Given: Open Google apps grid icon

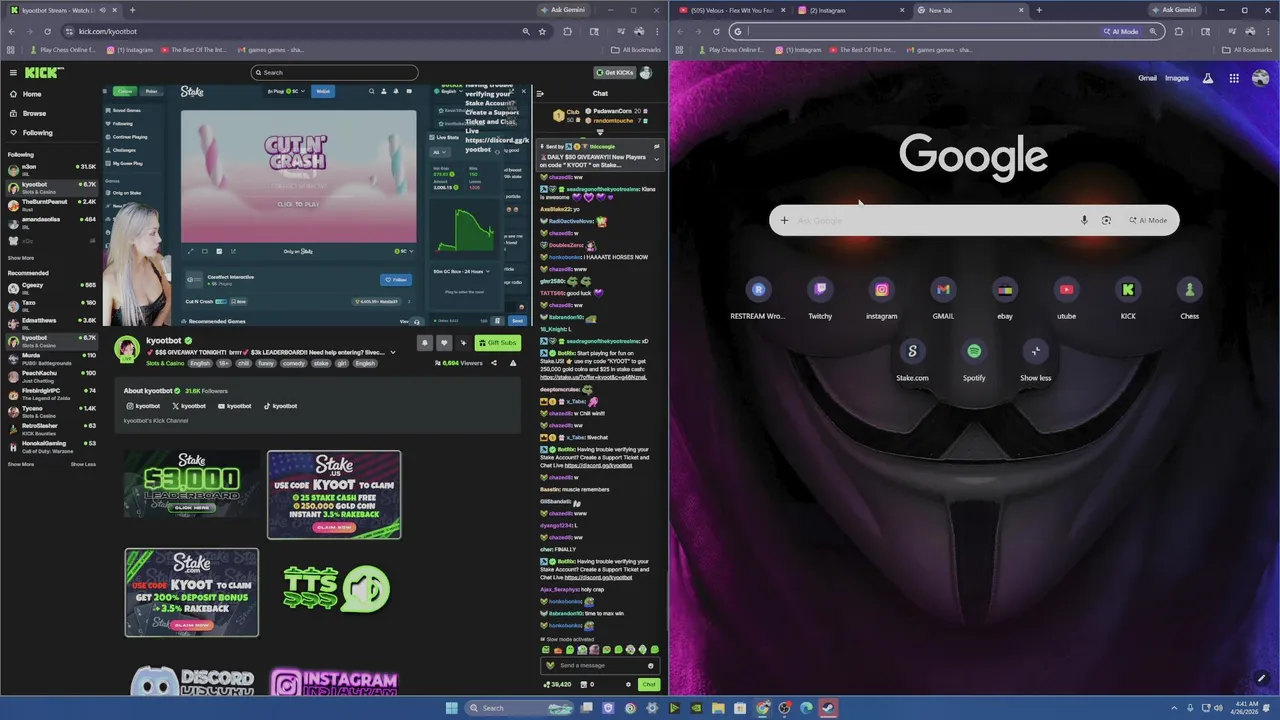Looking at the screenshot, I should (1234, 78).
